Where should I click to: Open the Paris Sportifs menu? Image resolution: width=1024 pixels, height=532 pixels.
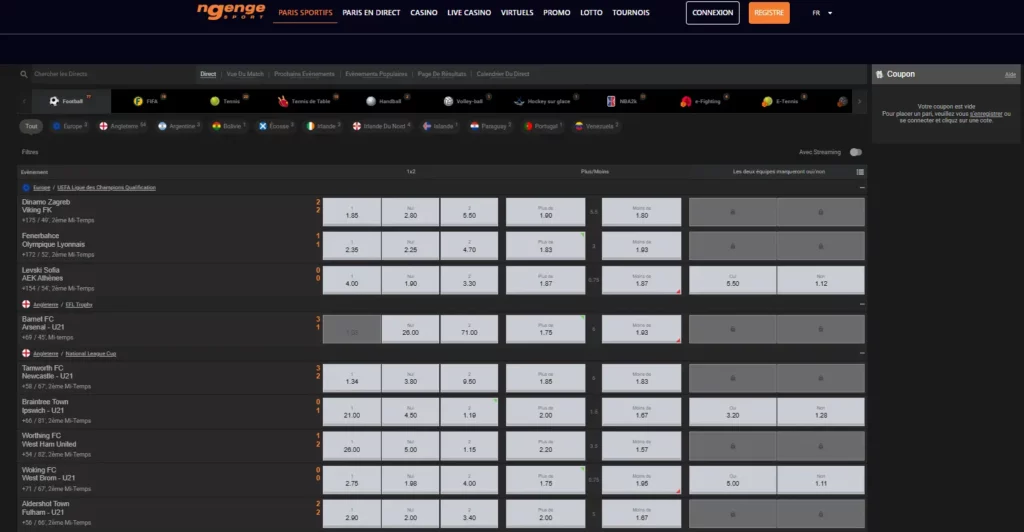(x=305, y=12)
